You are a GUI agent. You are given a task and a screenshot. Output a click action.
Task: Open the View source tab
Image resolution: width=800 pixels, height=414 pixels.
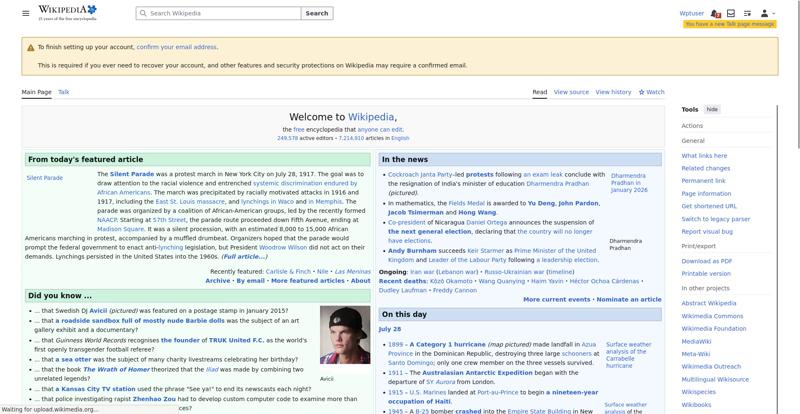click(x=571, y=92)
